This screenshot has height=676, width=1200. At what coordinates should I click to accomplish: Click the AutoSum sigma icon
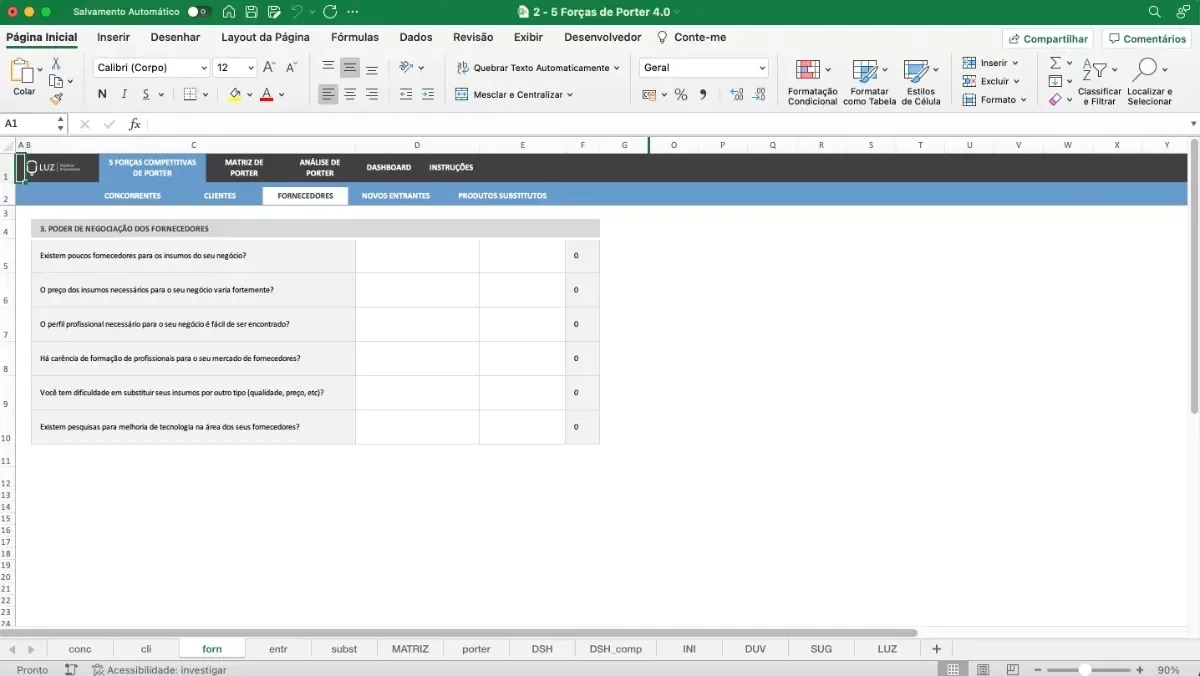click(1055, 63)
